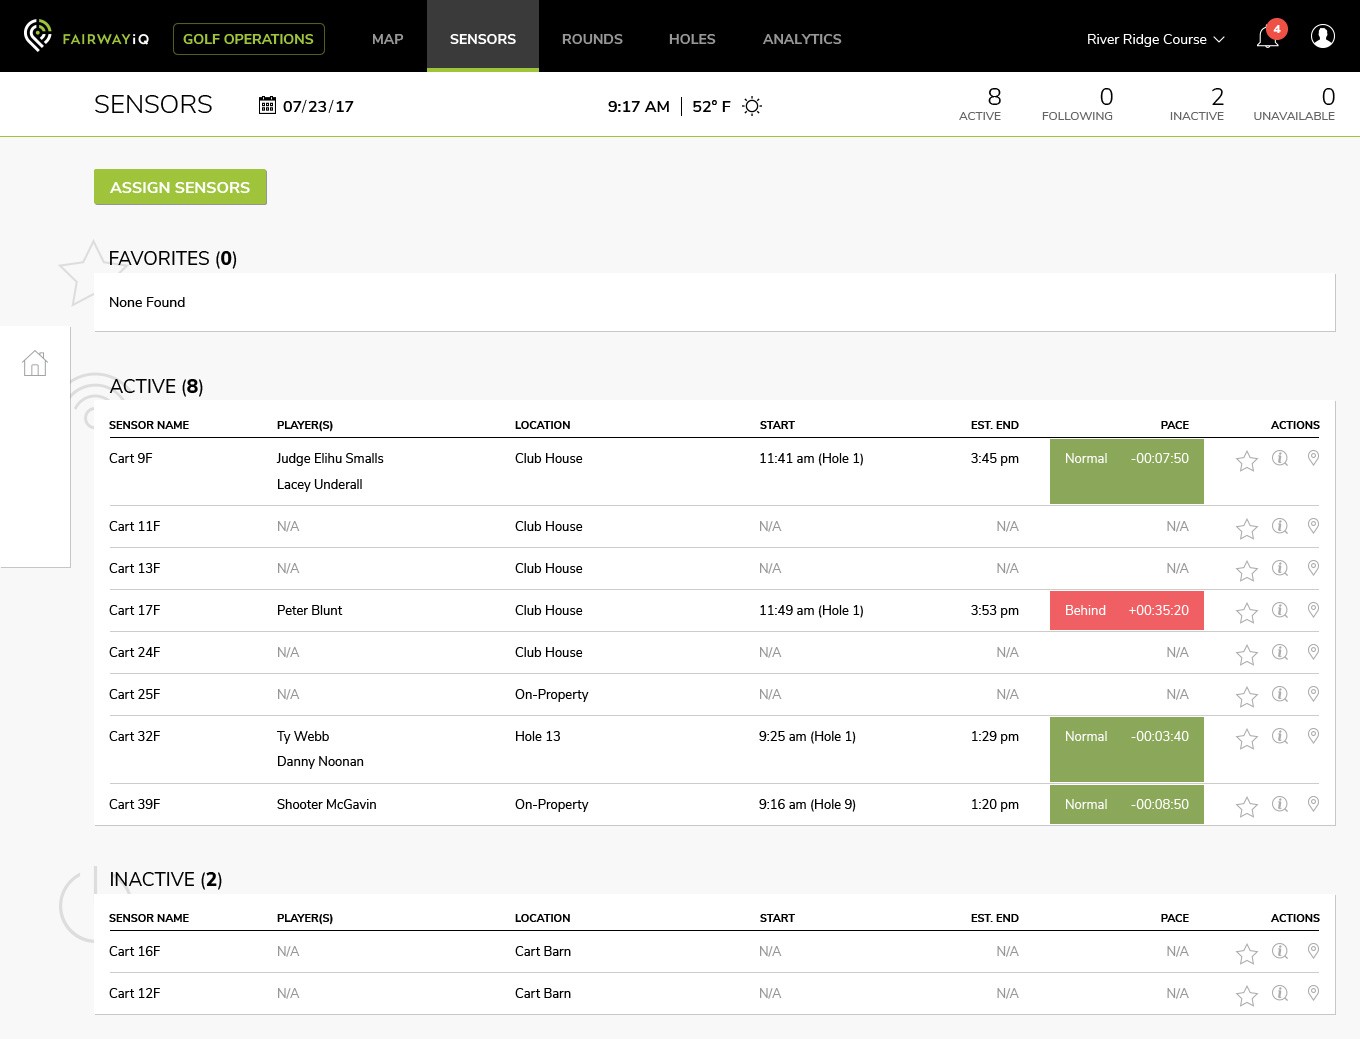Open River Ridge Course dropdown
This screenshot has width=1360, height=1039.
tap(1155, 39)
